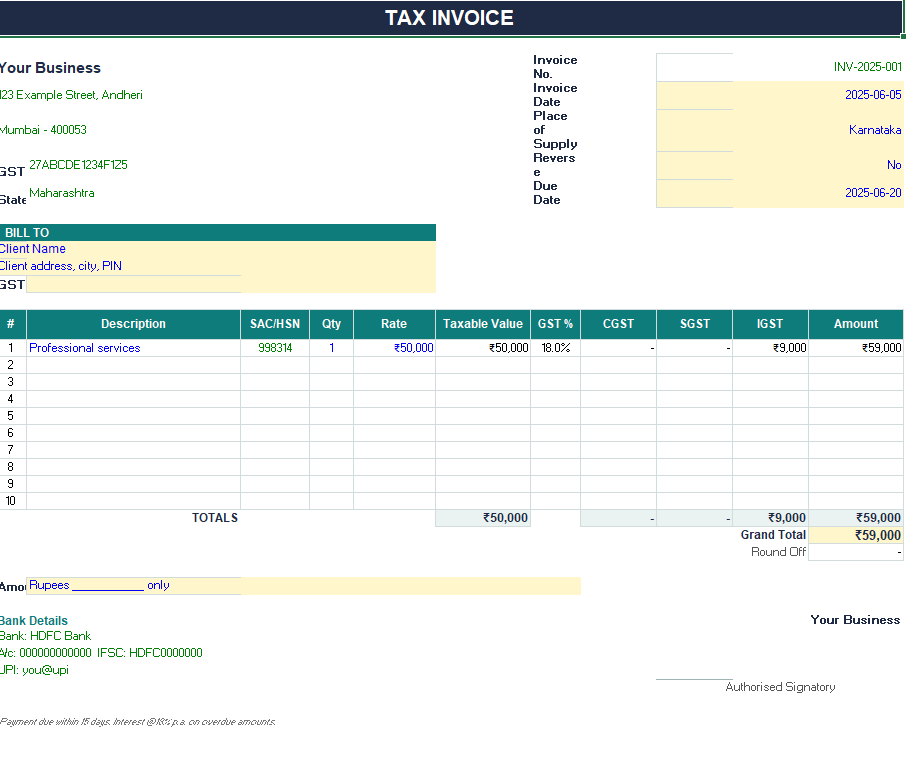Select the Qty column header
The width and height of the screenshot is (906, 773).
point(331,324)
